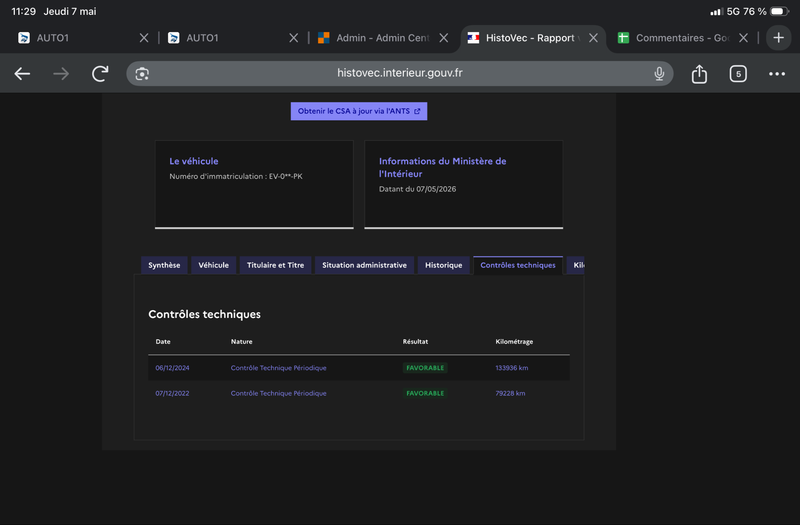Go to Situation administrative tab
Screen dimensions: 800x525
[364, 265]
